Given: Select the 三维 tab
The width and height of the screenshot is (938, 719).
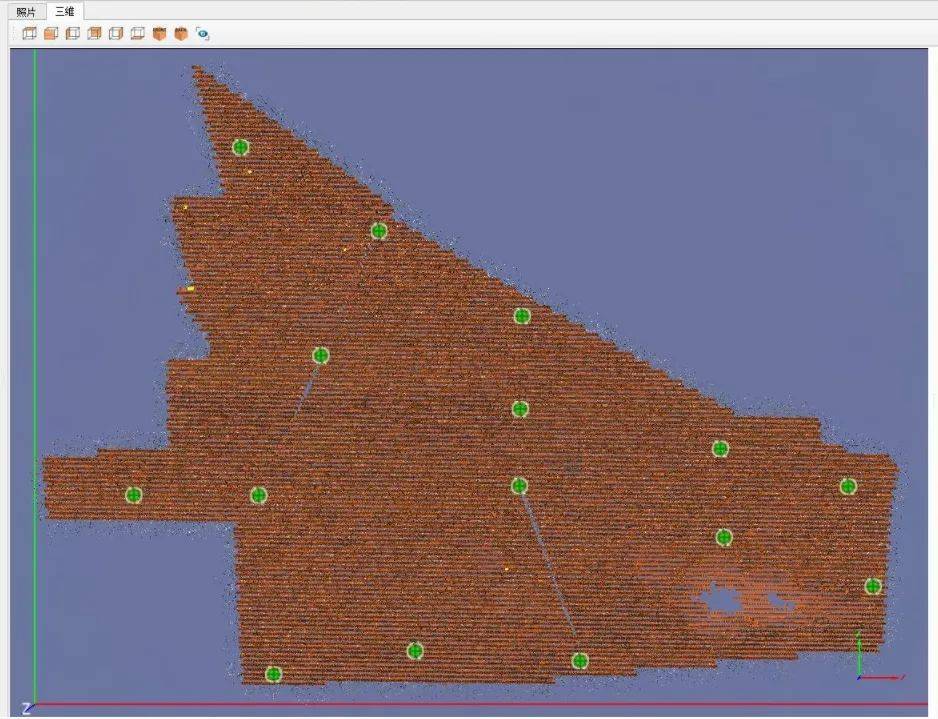Looking at the screenshot, I should [x=65, y=11].
